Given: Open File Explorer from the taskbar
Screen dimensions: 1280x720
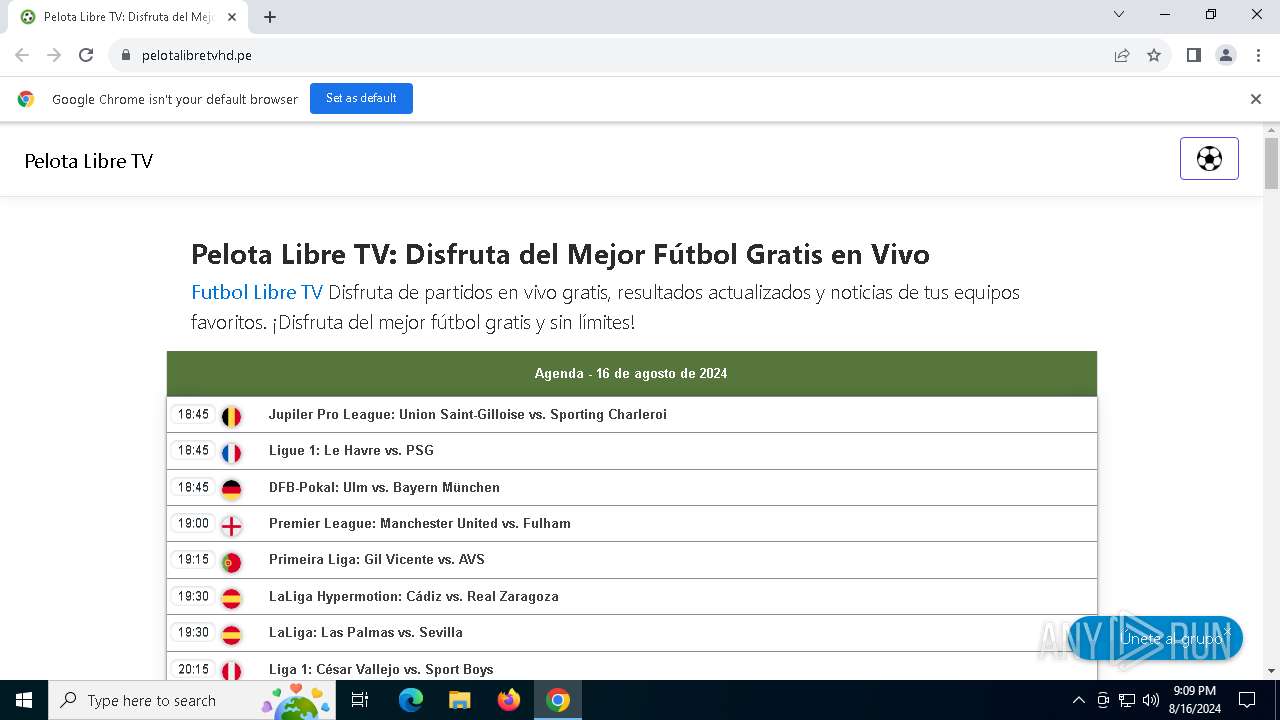Looking at the screenshot, I should point(459,700).
